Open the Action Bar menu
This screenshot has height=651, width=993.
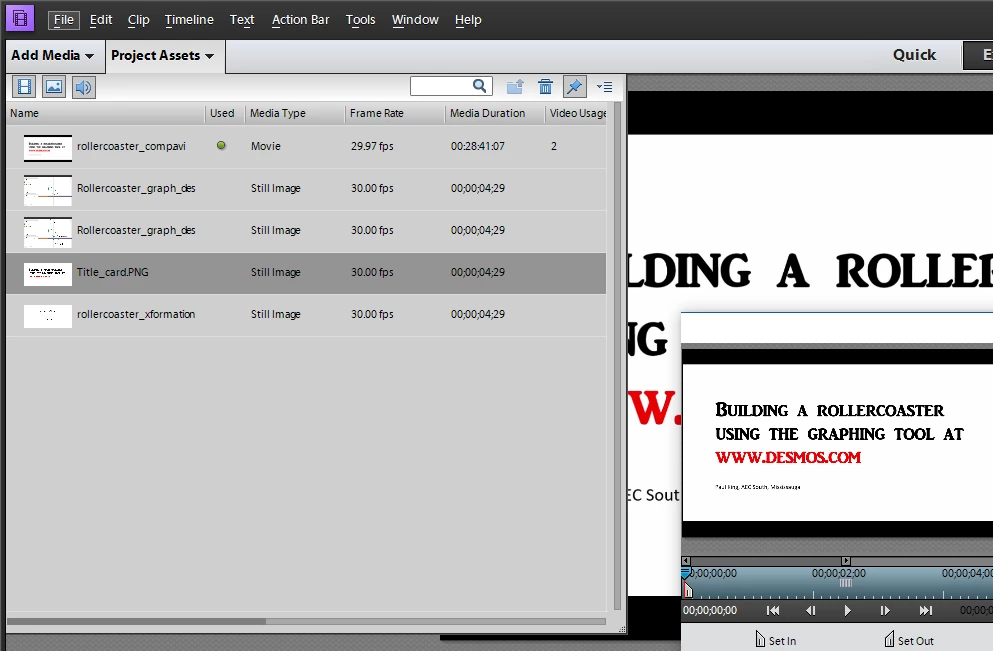click(x=300, y=20)
